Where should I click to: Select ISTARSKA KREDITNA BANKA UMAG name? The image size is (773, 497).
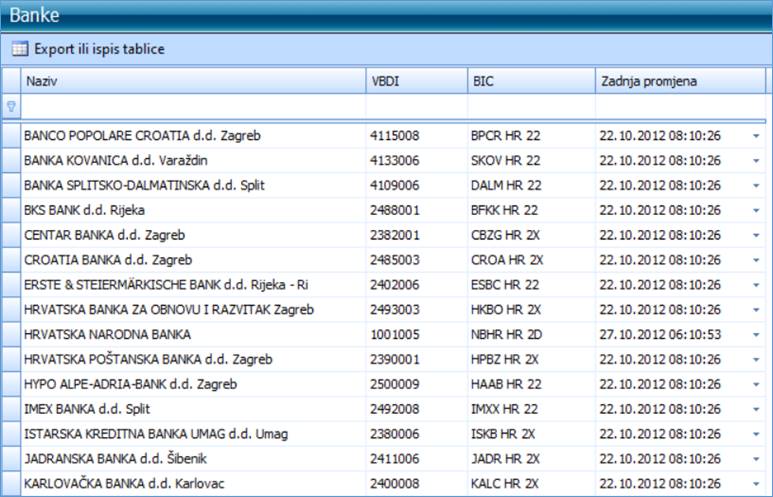(156, 434)
